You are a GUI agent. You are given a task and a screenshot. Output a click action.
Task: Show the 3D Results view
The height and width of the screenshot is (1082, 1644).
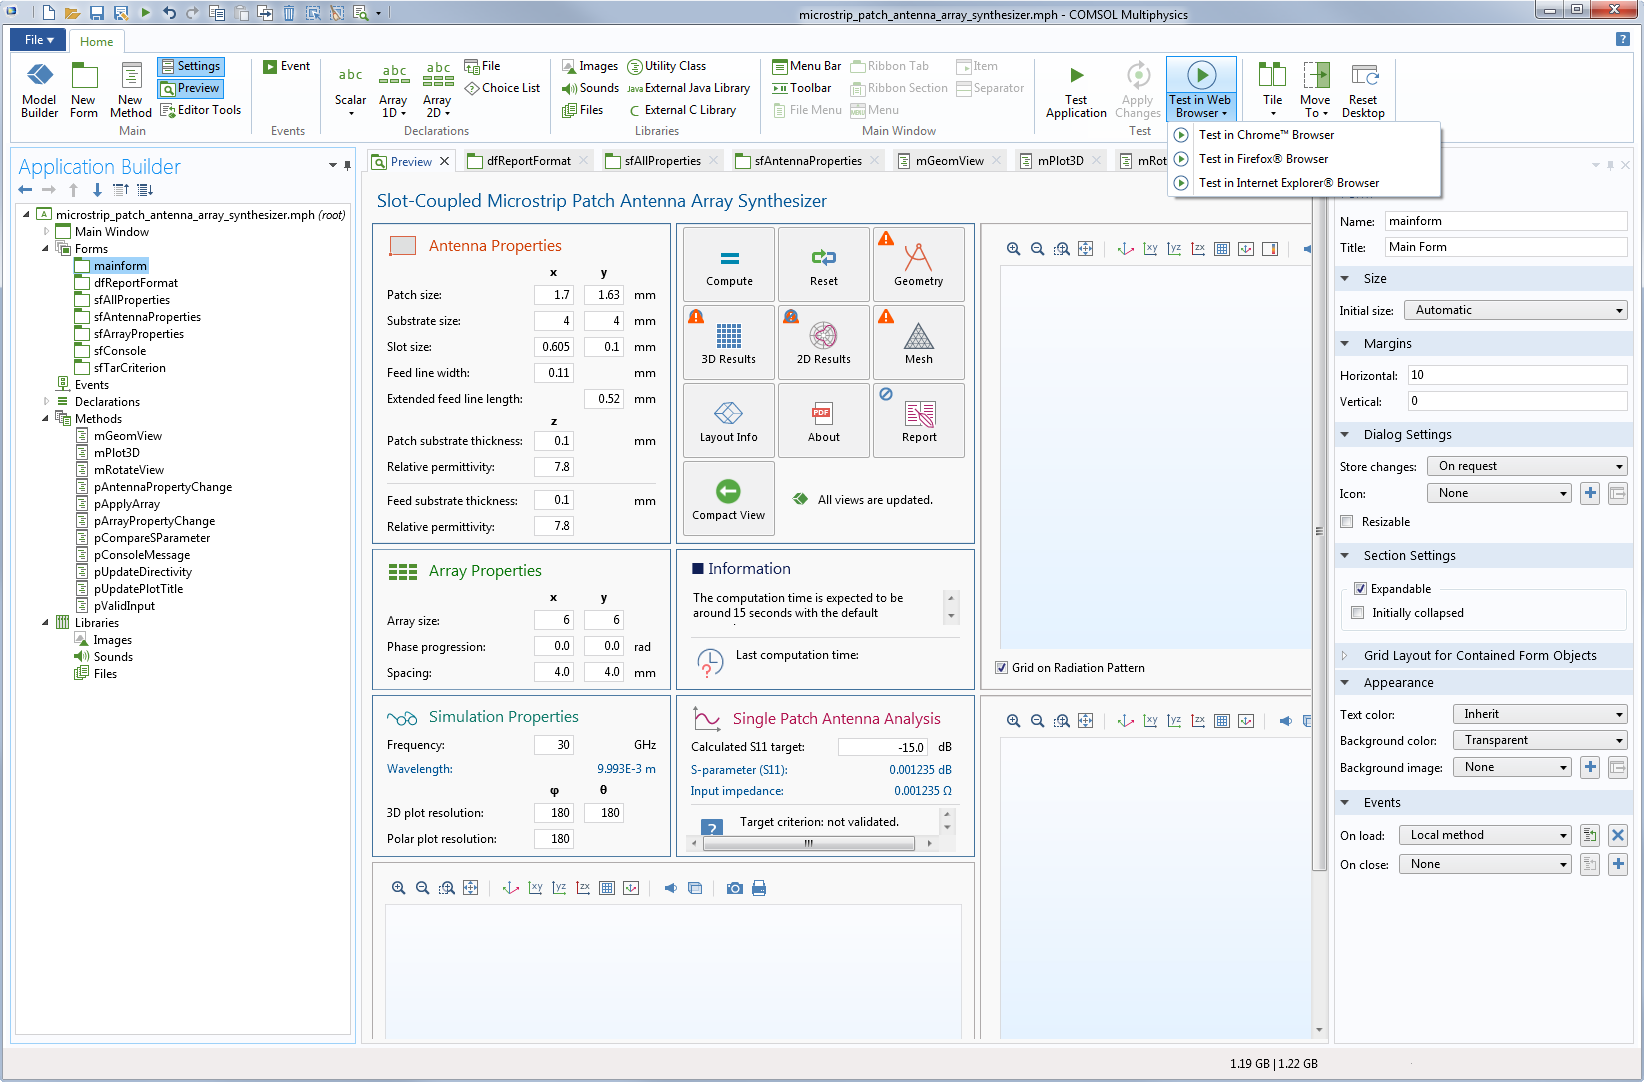[729, 343]
